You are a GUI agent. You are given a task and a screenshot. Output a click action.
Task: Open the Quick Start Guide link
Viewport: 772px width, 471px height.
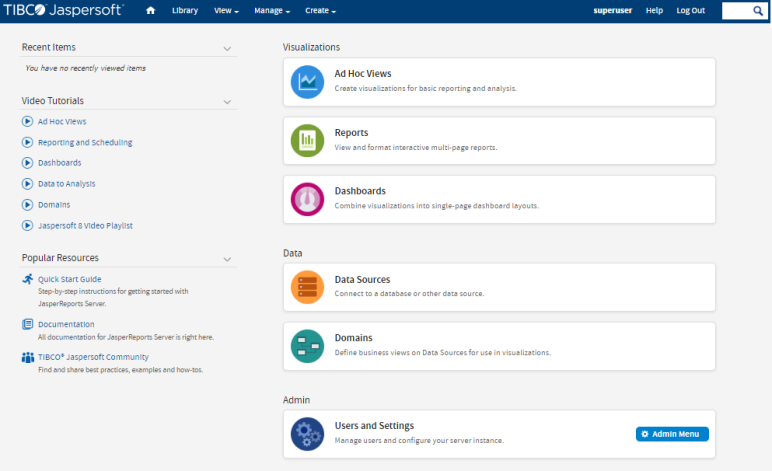click(x=69, y=279)
